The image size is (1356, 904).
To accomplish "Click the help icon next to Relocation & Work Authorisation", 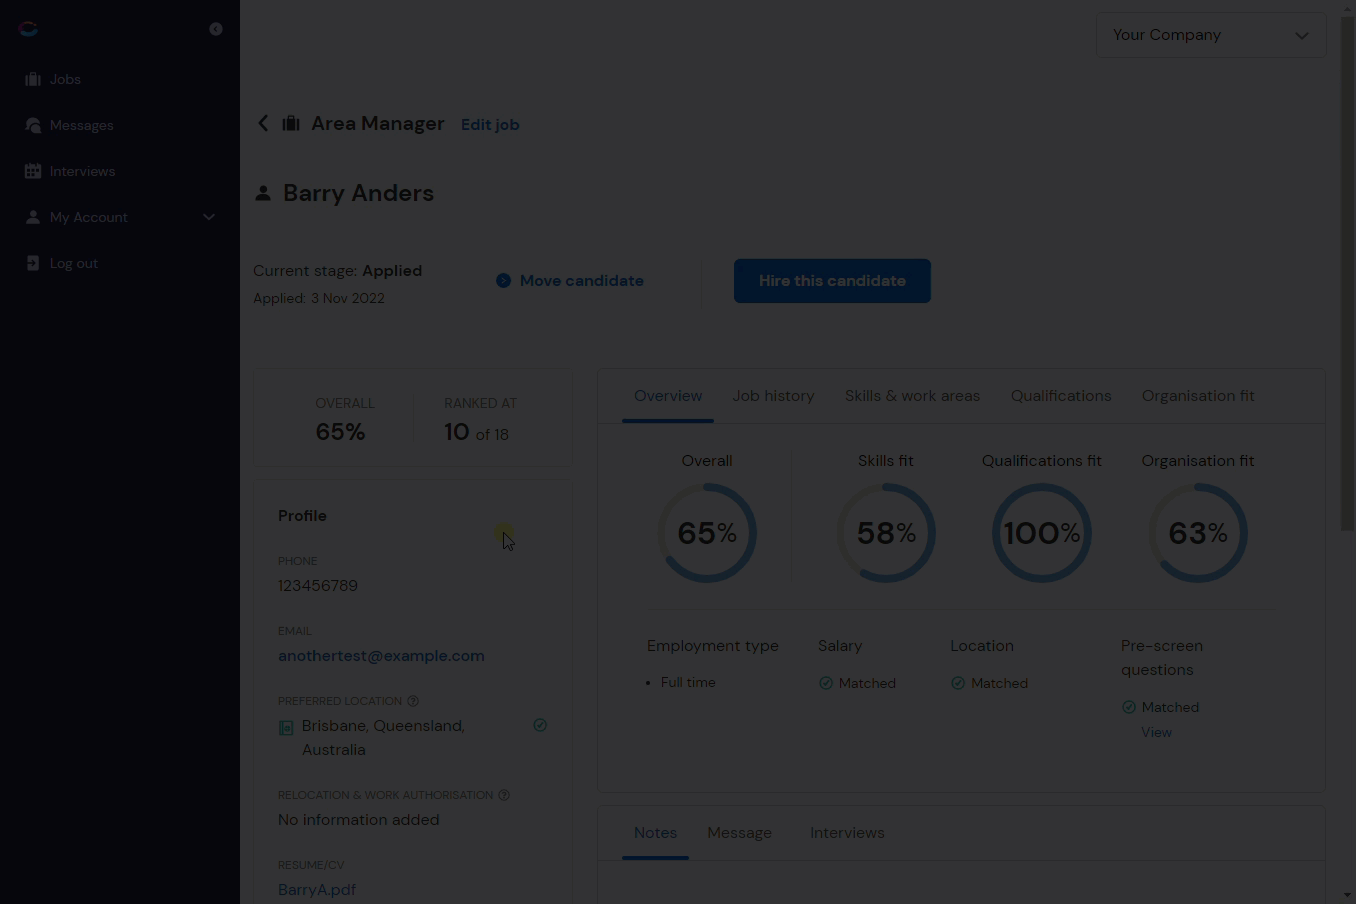I will (x=504, y=795).
